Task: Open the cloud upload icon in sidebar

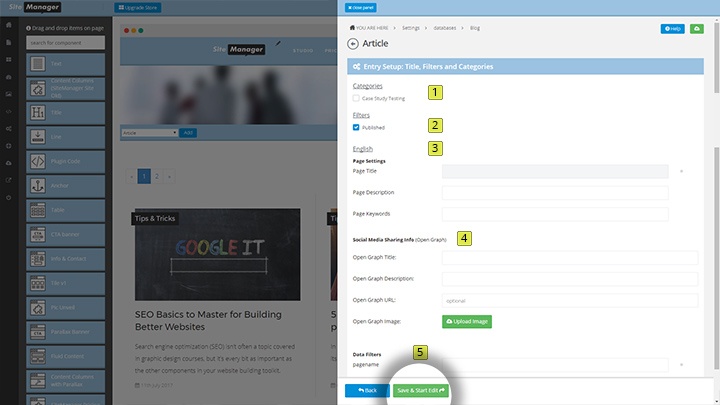Action: point(9,163)
